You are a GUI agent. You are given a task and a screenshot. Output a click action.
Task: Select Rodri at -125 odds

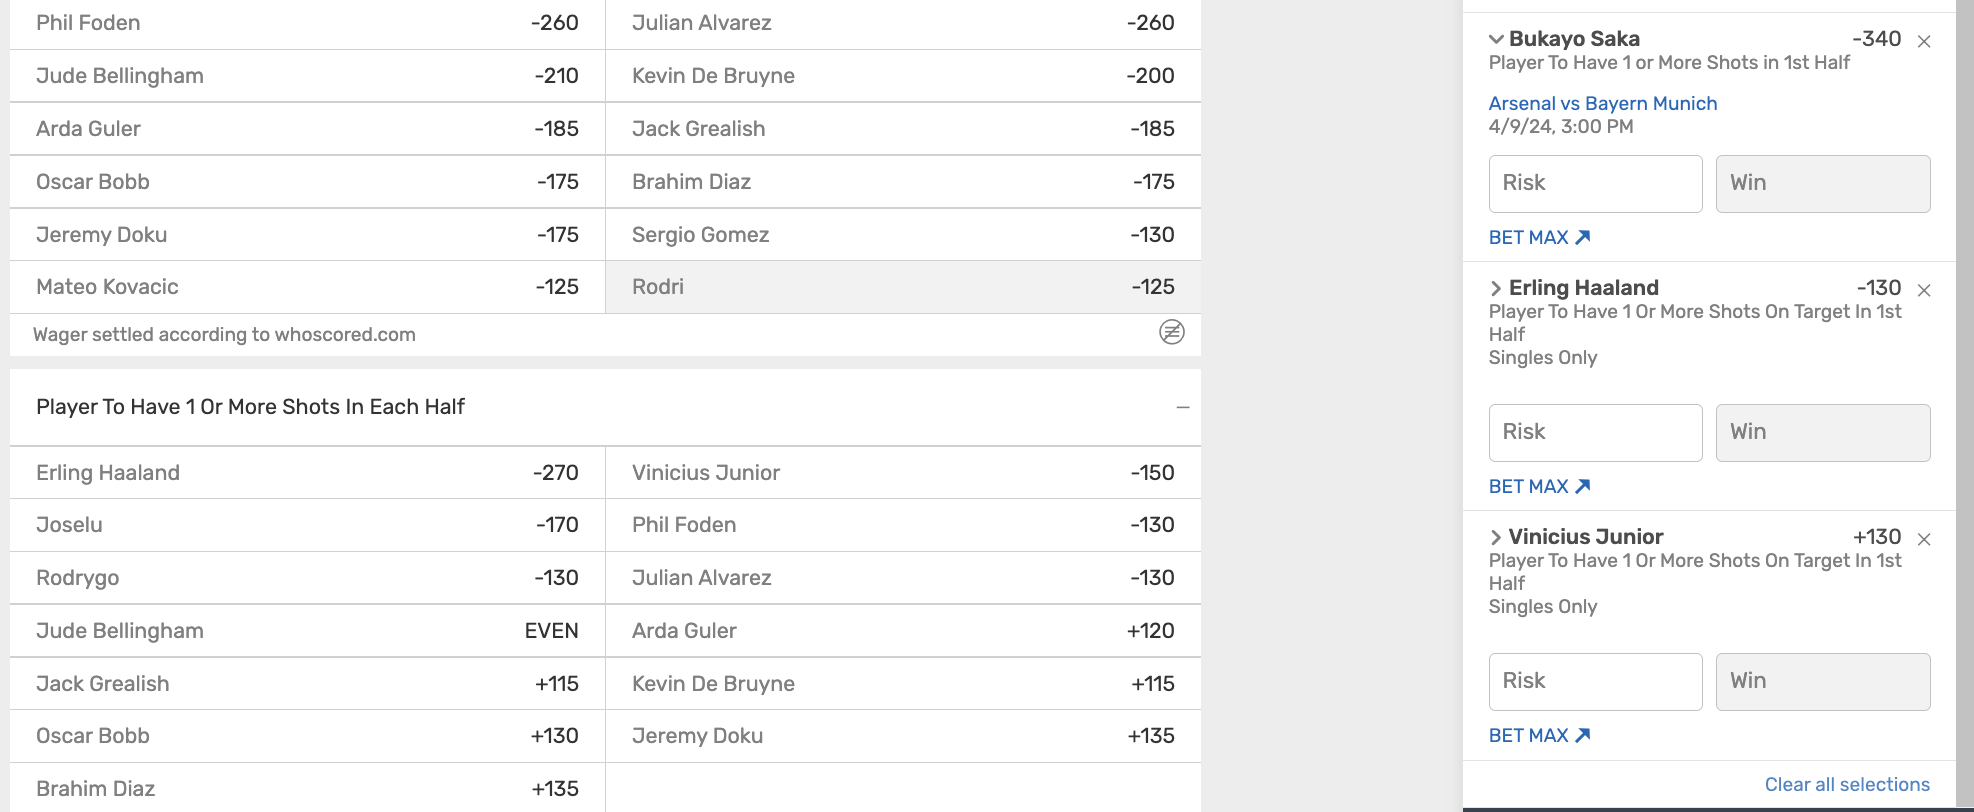click(x=902, y=287)
